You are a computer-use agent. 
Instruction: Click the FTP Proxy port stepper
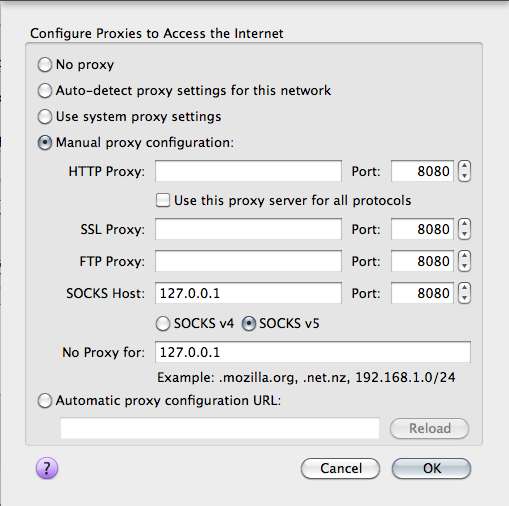coord(464,261)
